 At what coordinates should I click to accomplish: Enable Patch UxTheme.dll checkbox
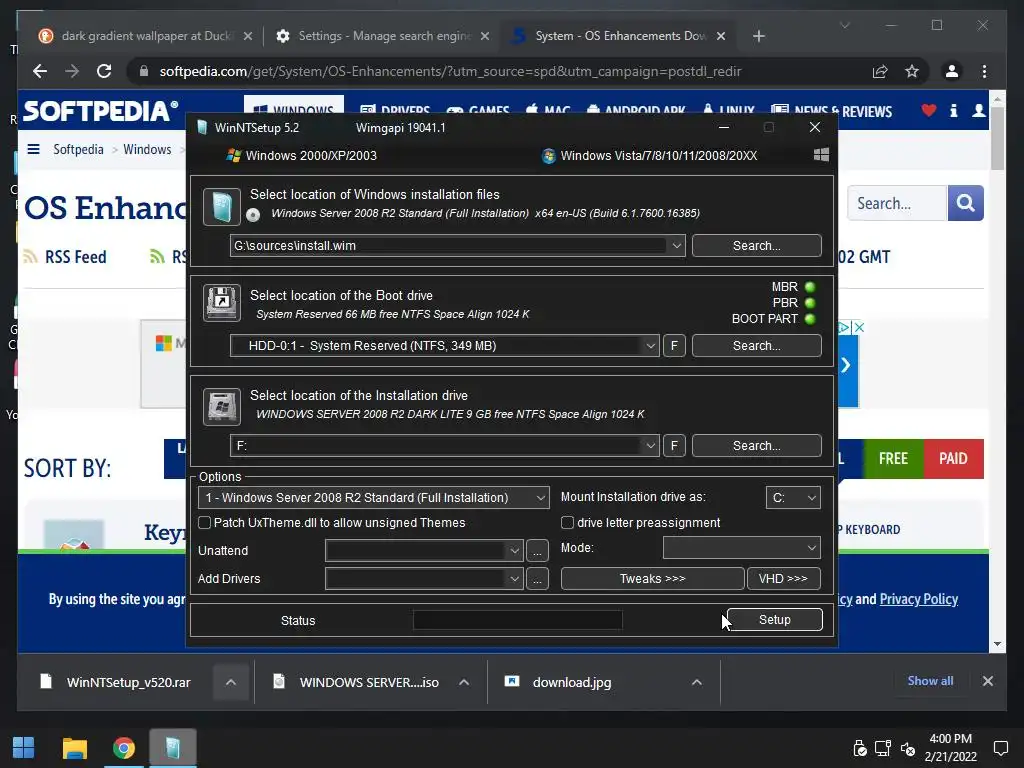pyautogui.click(x=204, y=522)
